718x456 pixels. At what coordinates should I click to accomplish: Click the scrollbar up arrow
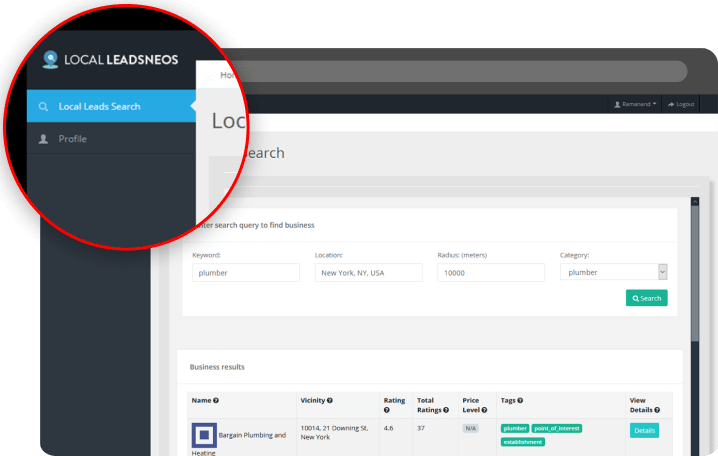(x=695, y=201)
